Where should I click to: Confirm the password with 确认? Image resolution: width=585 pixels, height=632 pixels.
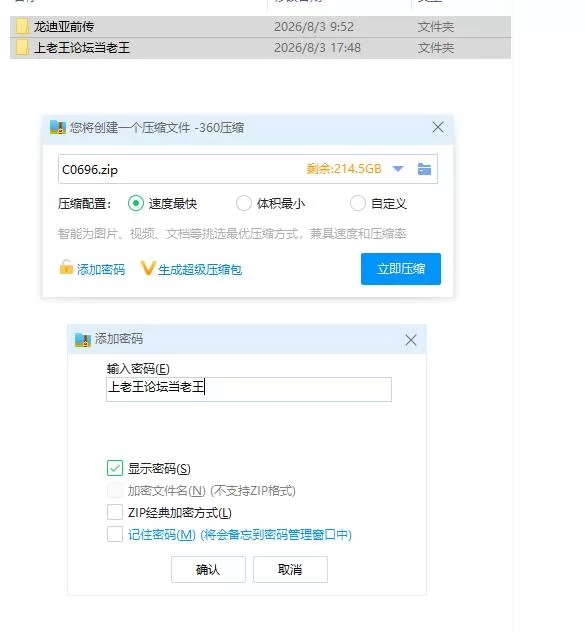click(x=208, y=569)
